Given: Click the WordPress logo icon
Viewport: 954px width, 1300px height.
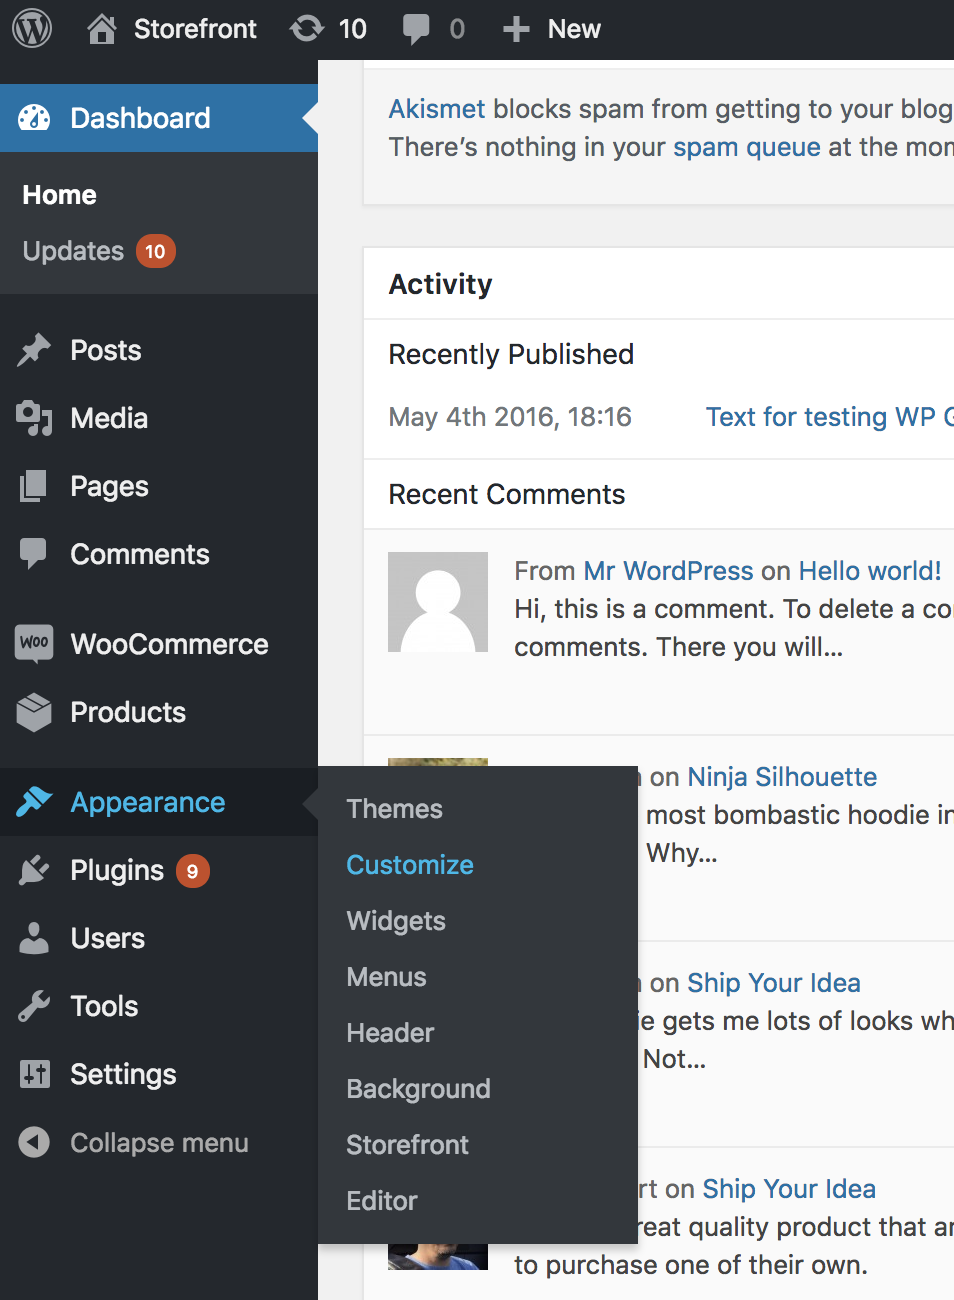Looking at the screenshot, I should pyautogui.click(x=32, y=29).
